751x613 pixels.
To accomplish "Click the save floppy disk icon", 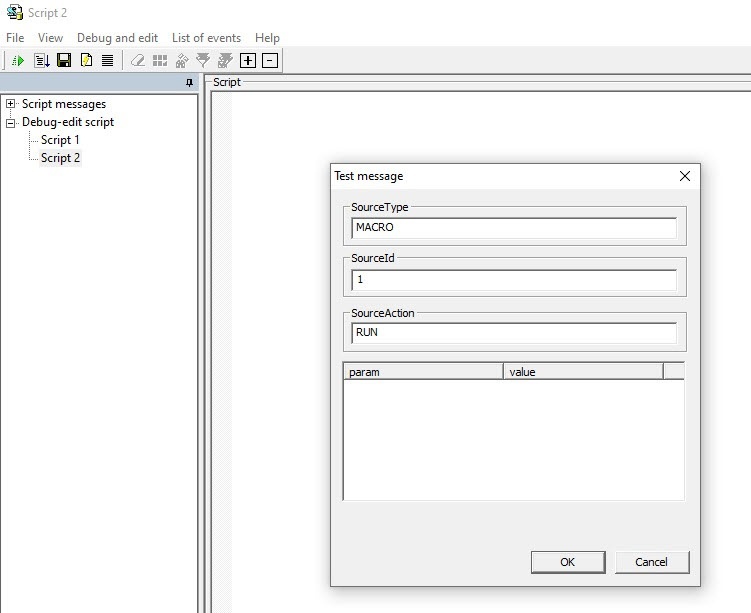I will click(x=64, y=60).
